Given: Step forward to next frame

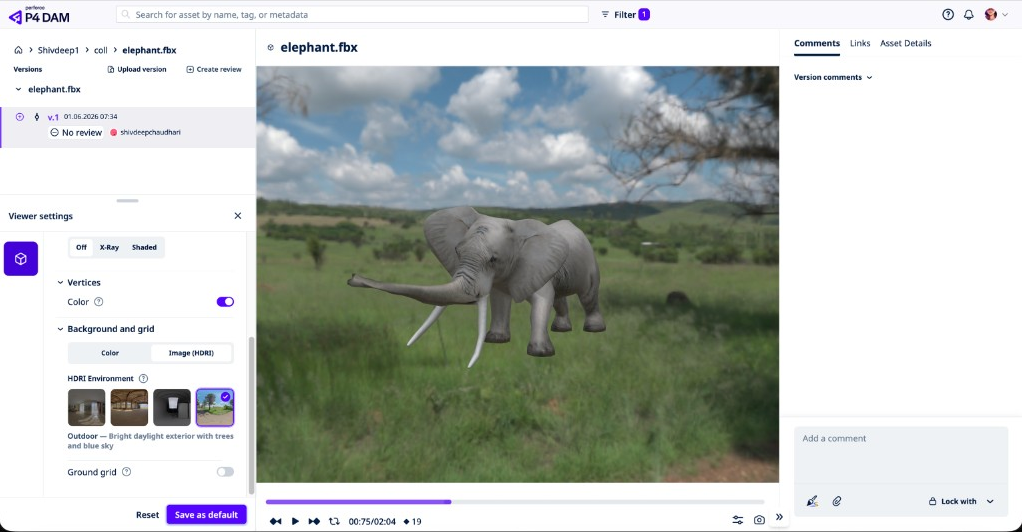Looking at the screenshot, I should tap(314, 521).
